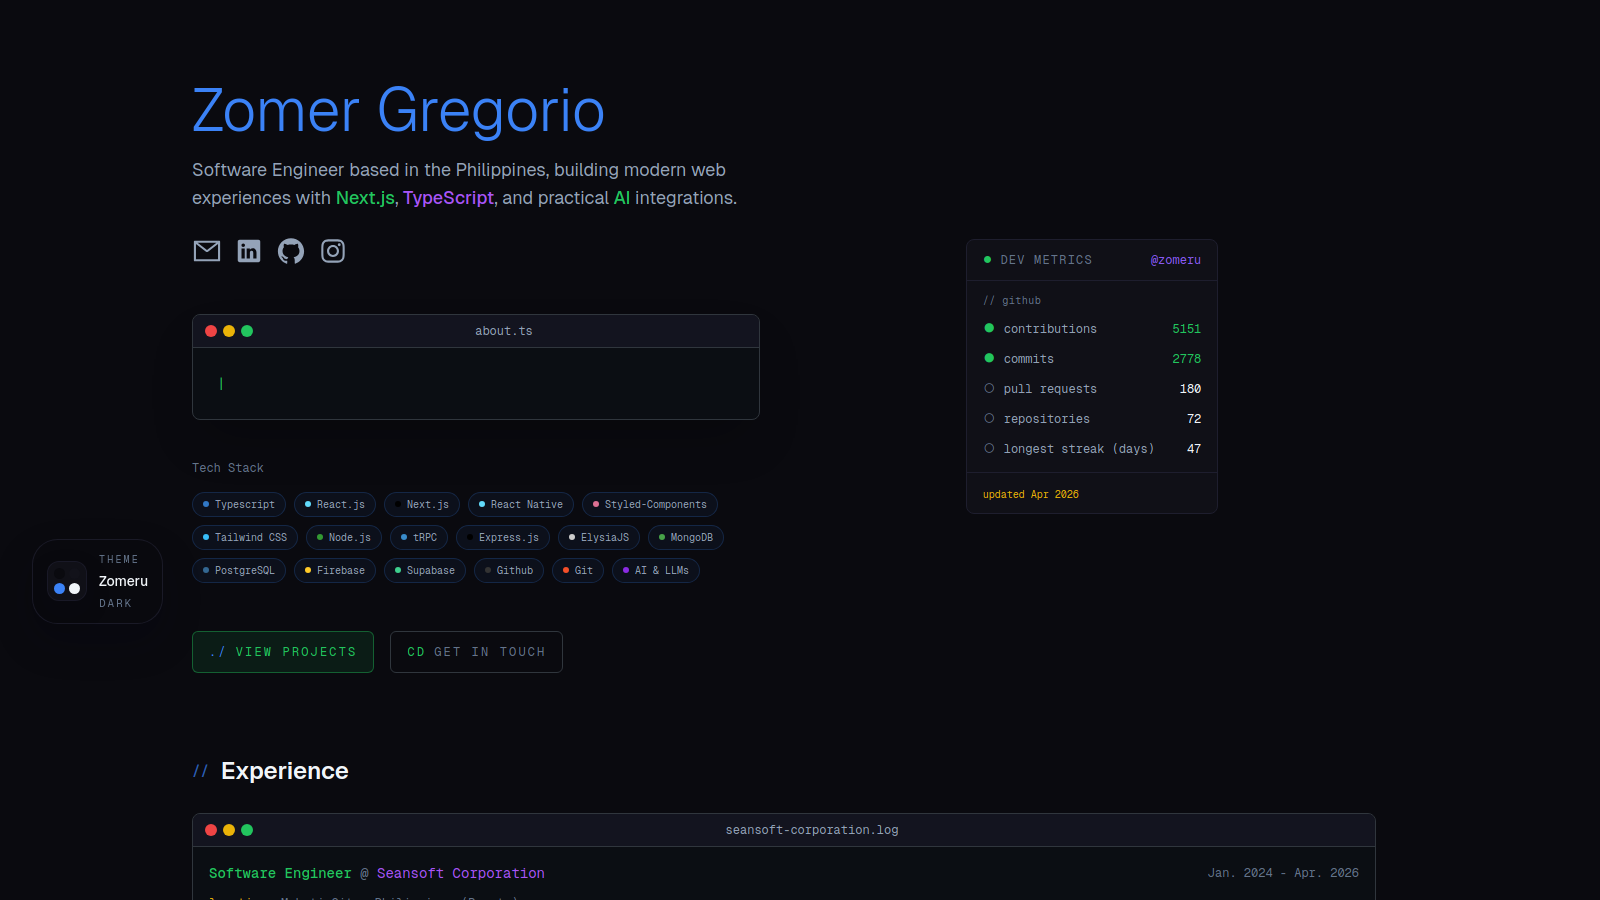Click the yellow dot in seansoft-corporation.log window
The width and height of the screenshot is (1600, 900).
(x=229, y=830)
